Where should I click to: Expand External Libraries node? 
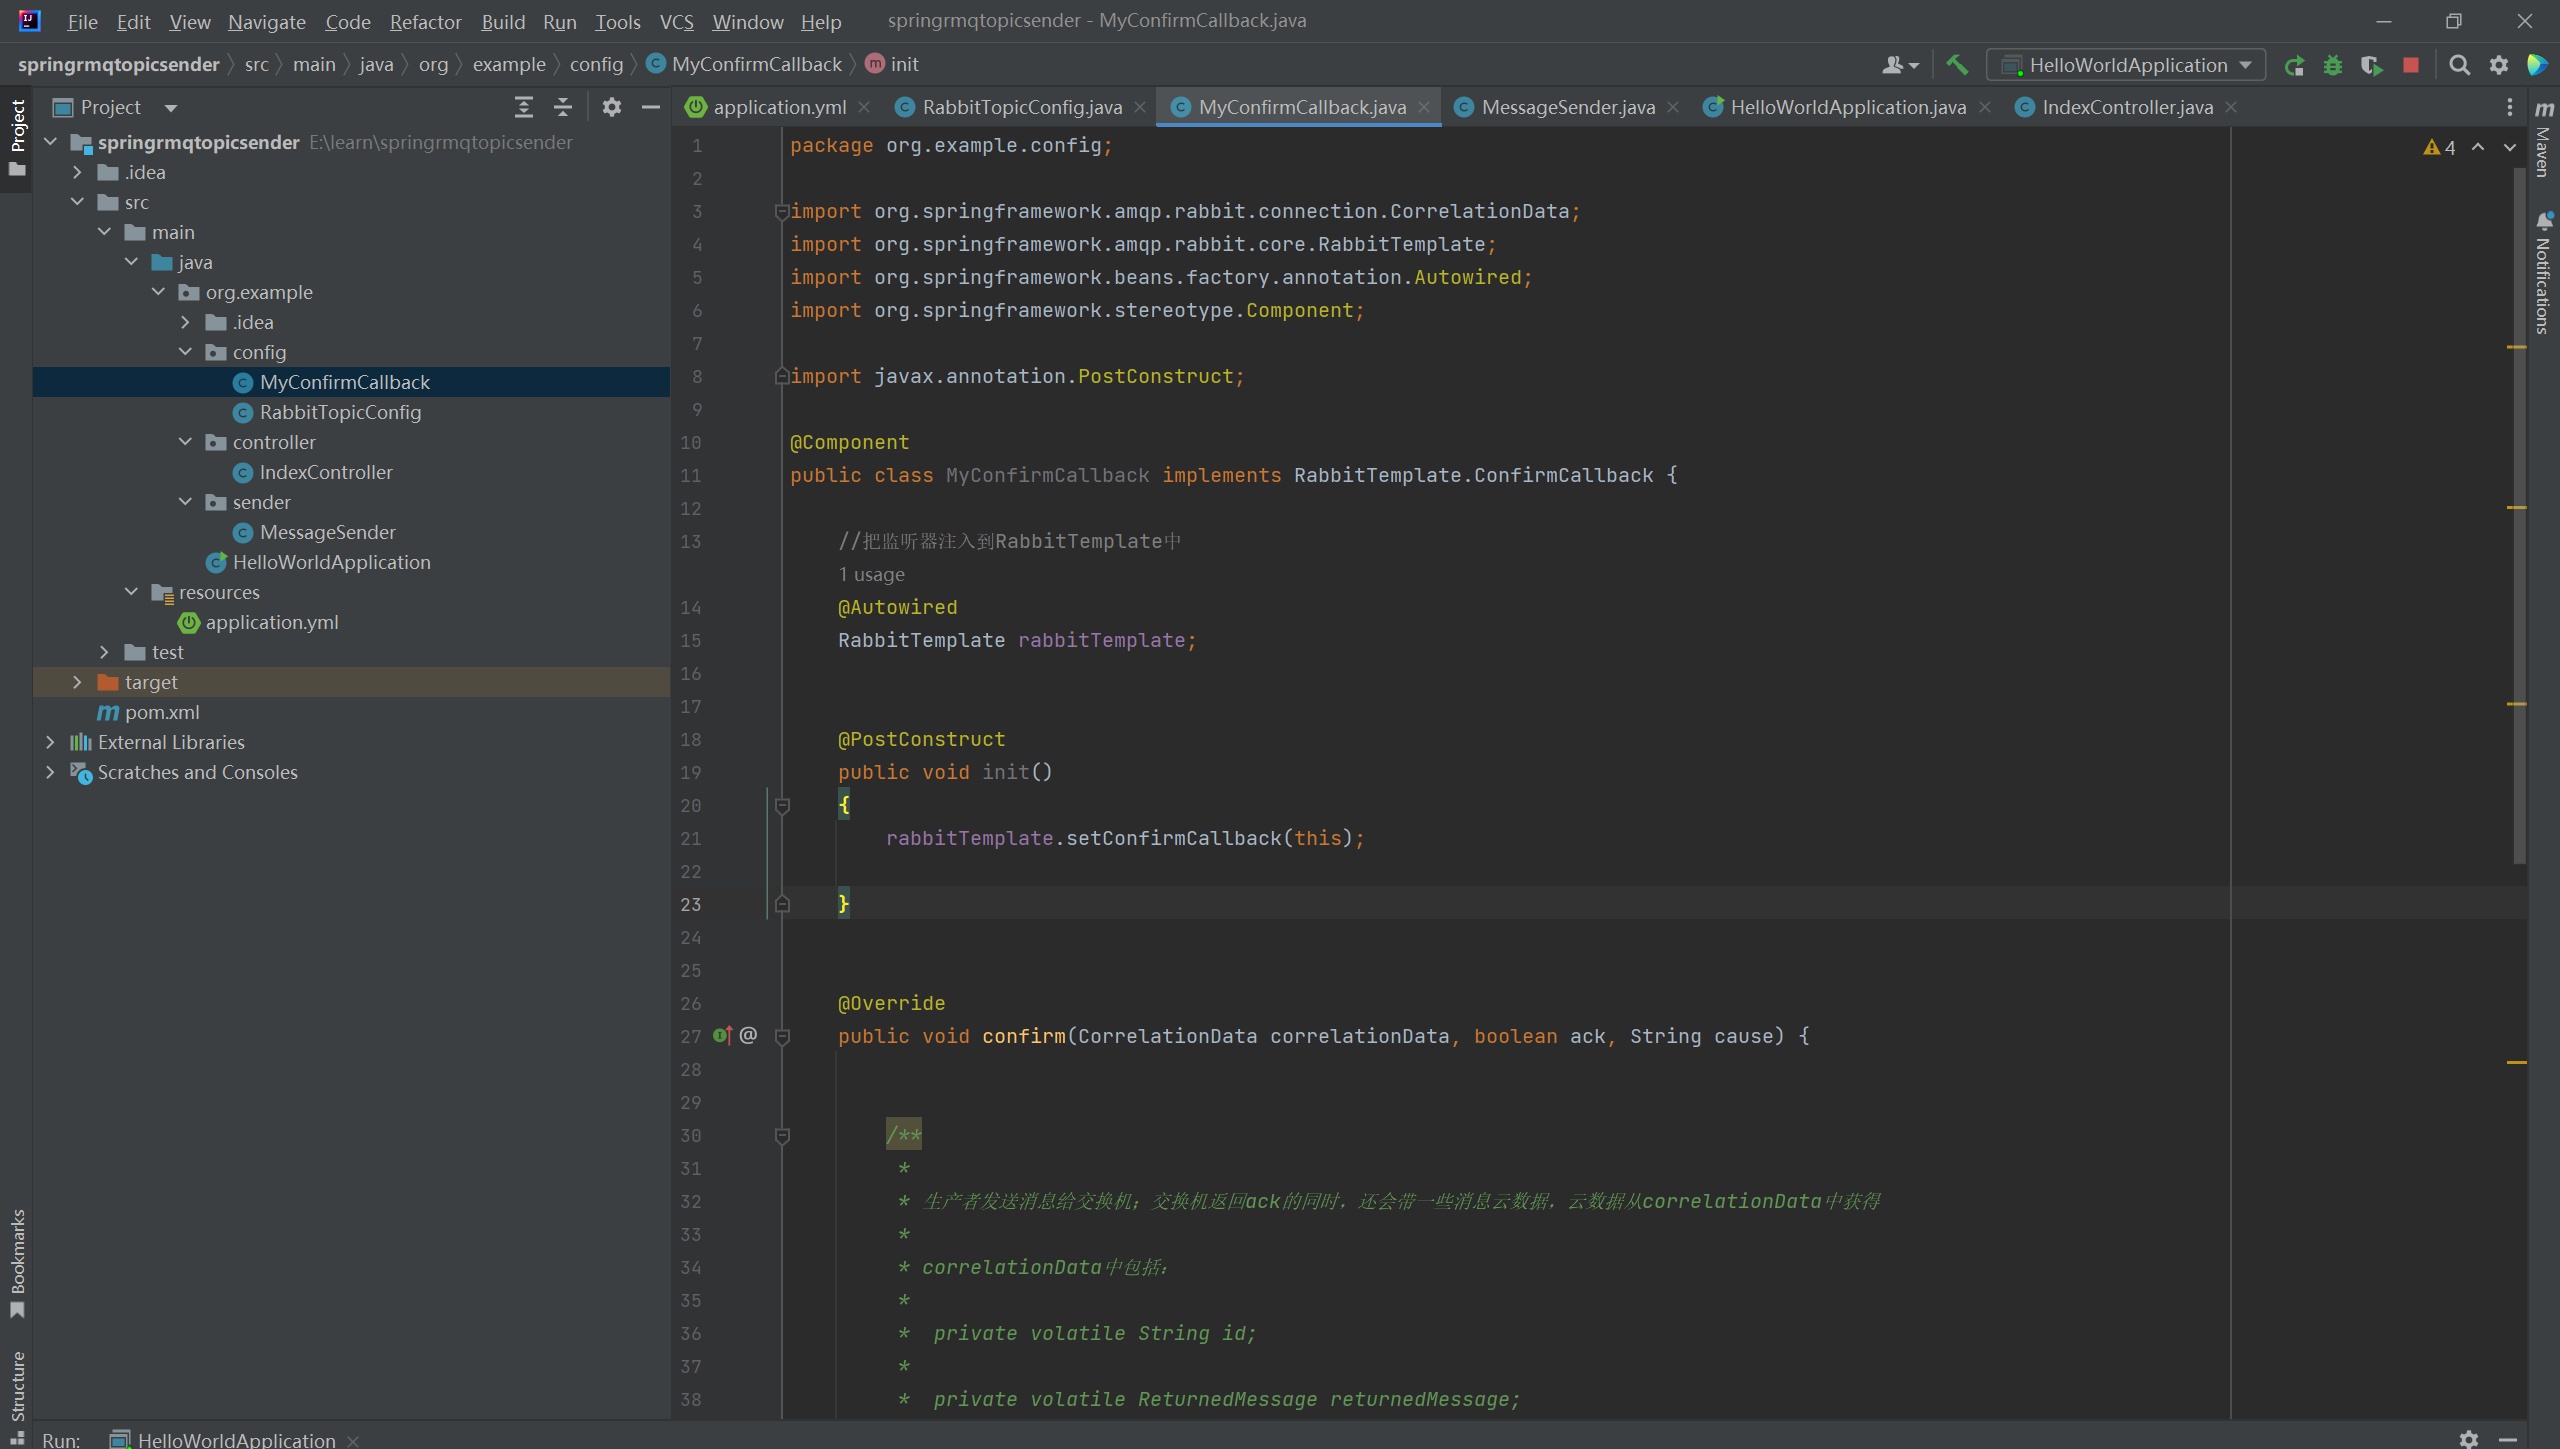pos(51,742)
